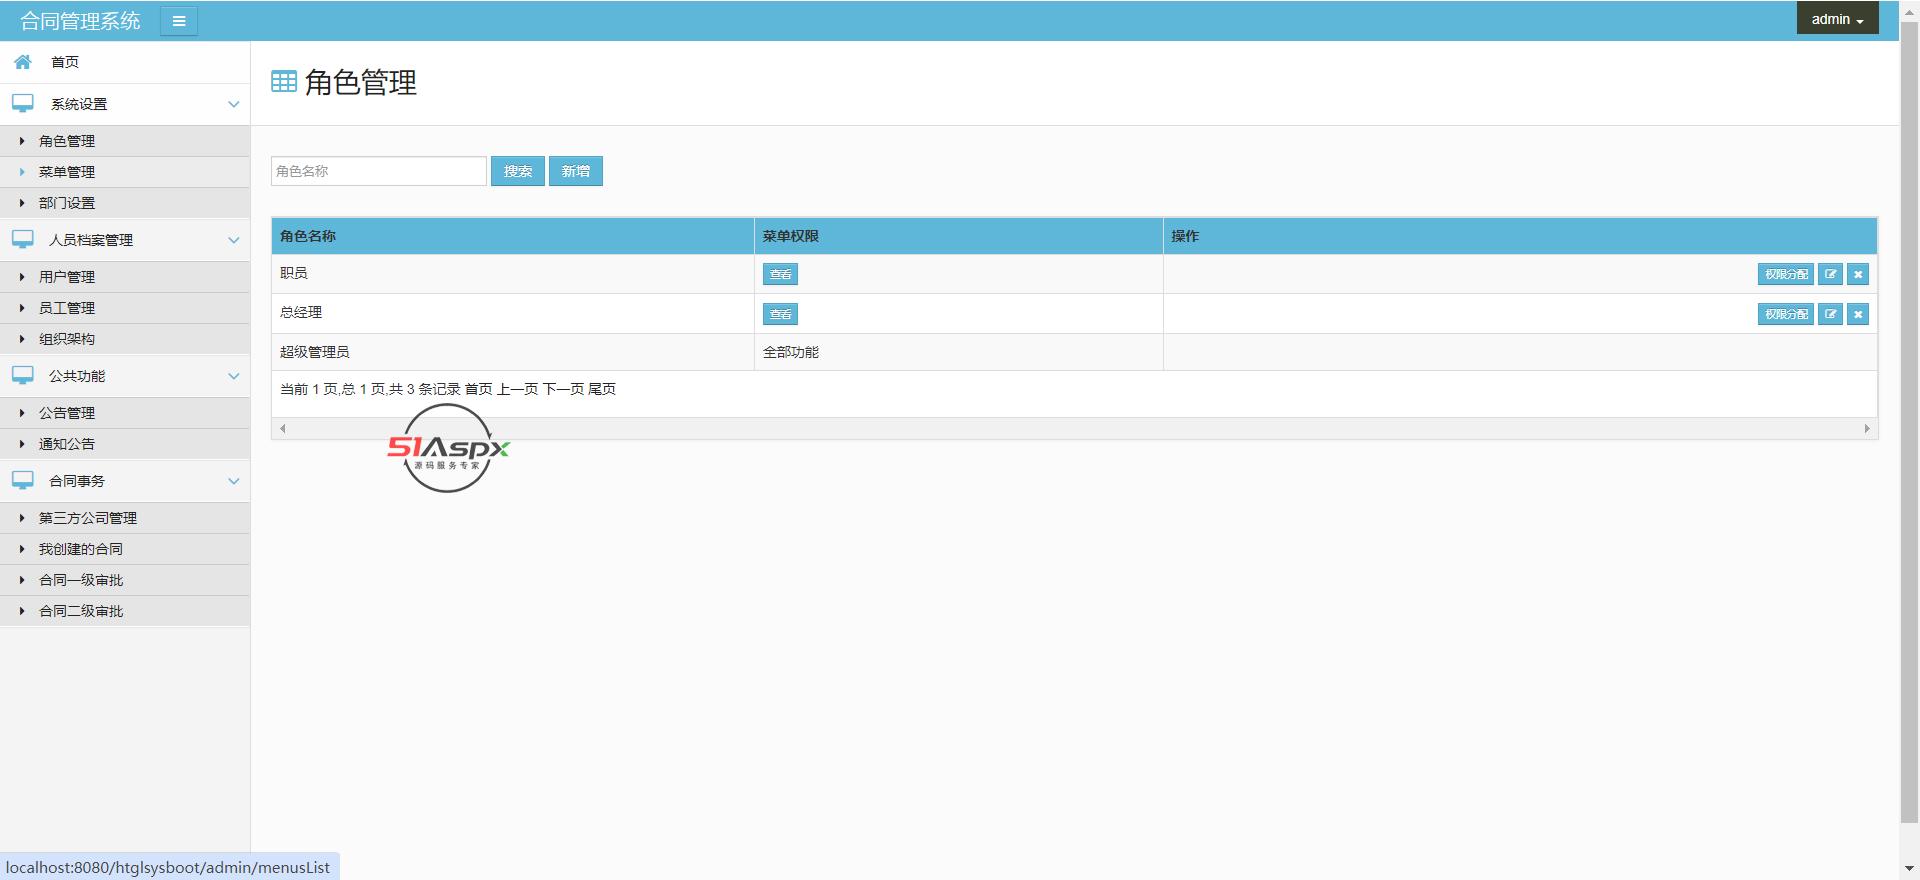1920x880 pixels.
Task: Collapse the 公共功能 section chevron
Action: point(234,376)
